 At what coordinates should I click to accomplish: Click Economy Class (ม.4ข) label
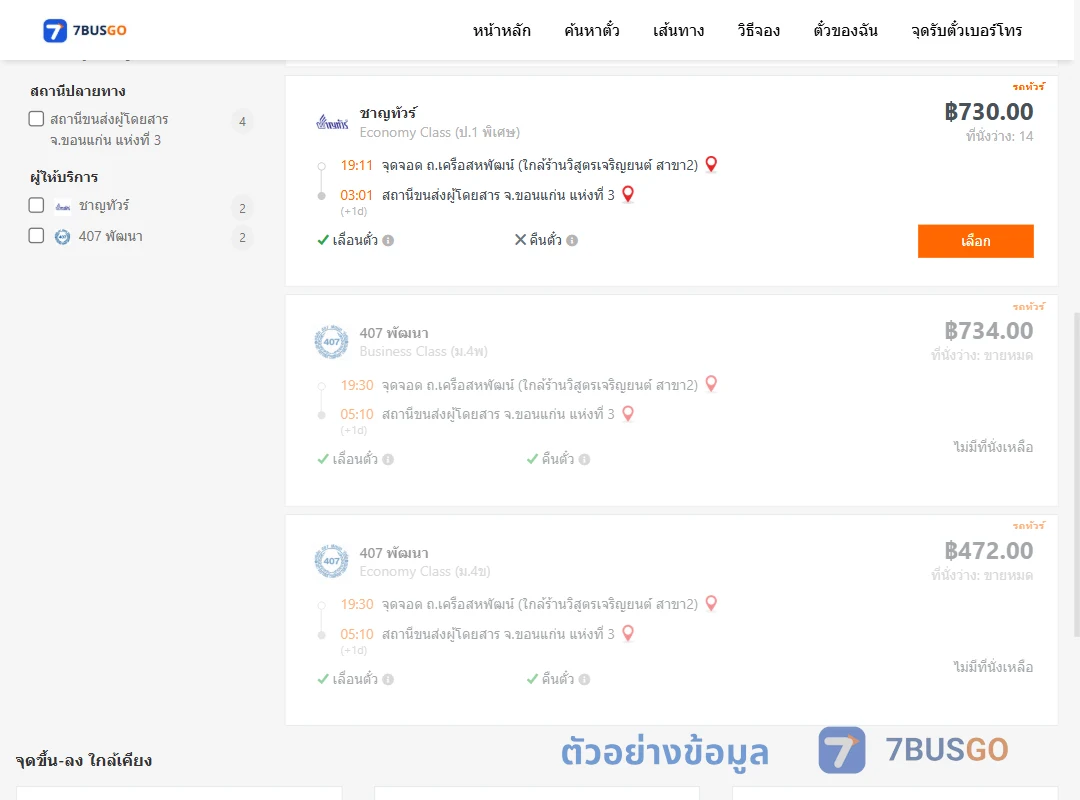(x=425, y=571)
